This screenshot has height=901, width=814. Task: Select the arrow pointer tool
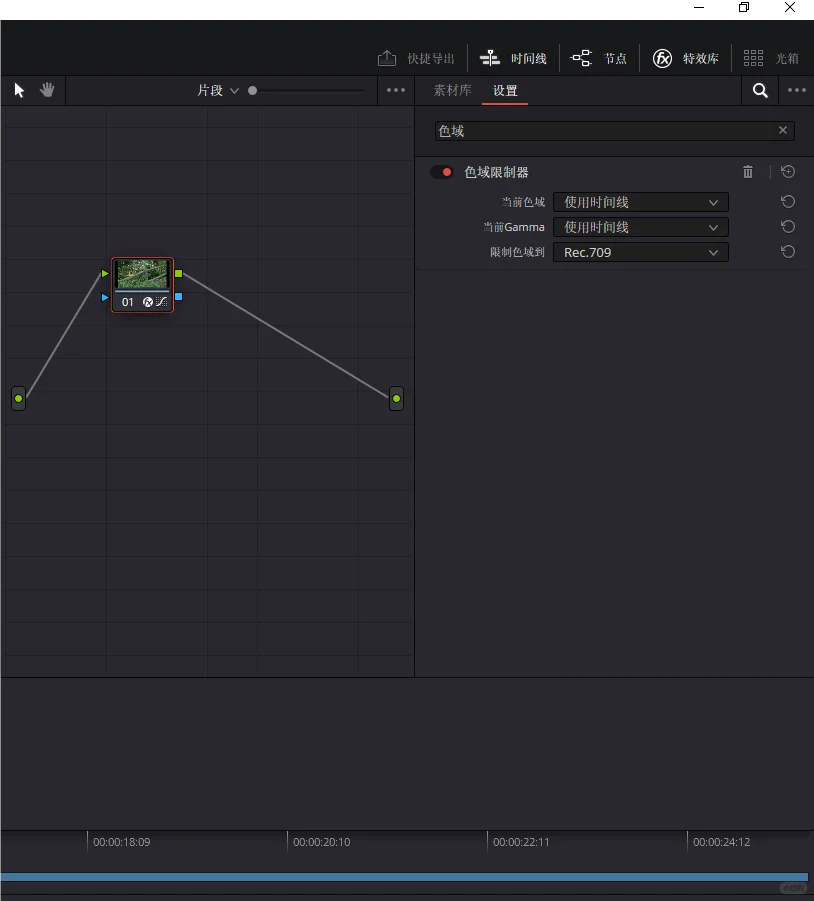[x=19, y=90]
